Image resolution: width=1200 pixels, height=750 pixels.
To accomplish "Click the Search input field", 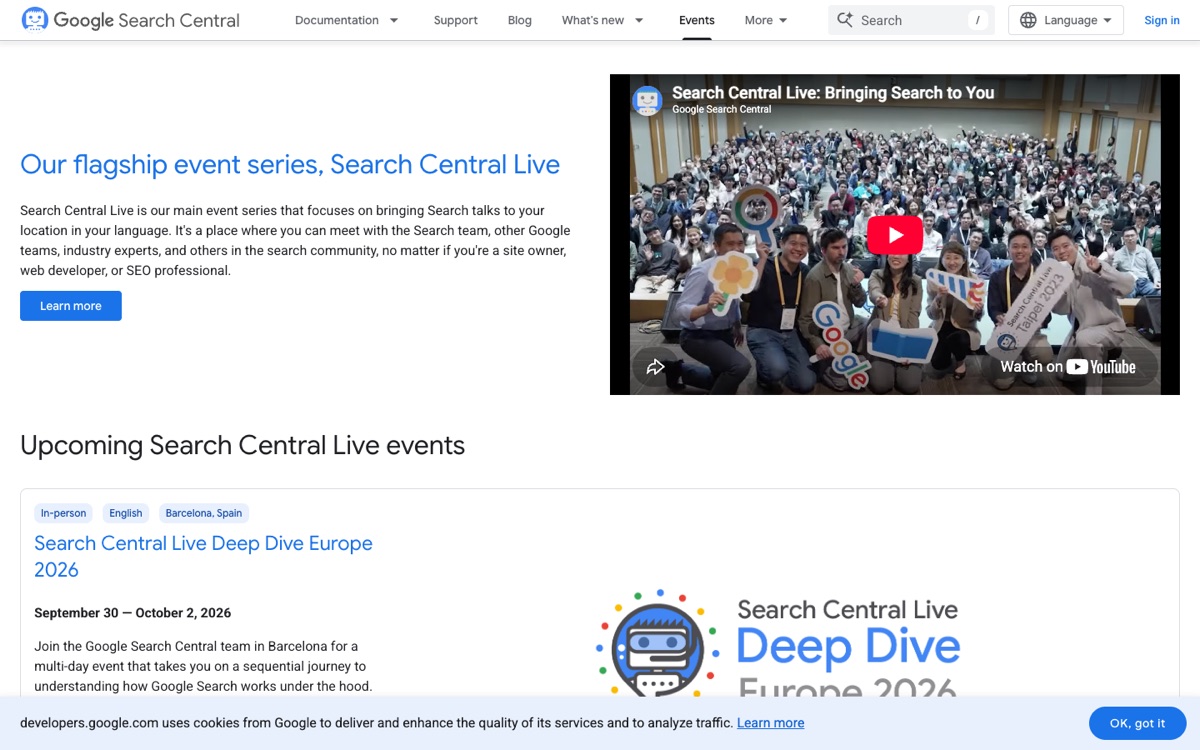I will click(911, 20).
